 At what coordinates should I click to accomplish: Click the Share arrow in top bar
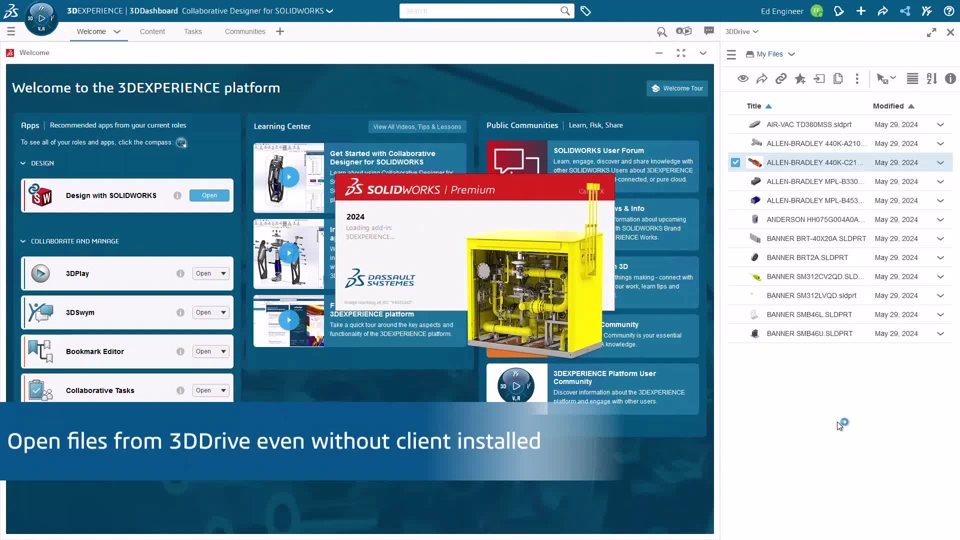pos(883,11)
